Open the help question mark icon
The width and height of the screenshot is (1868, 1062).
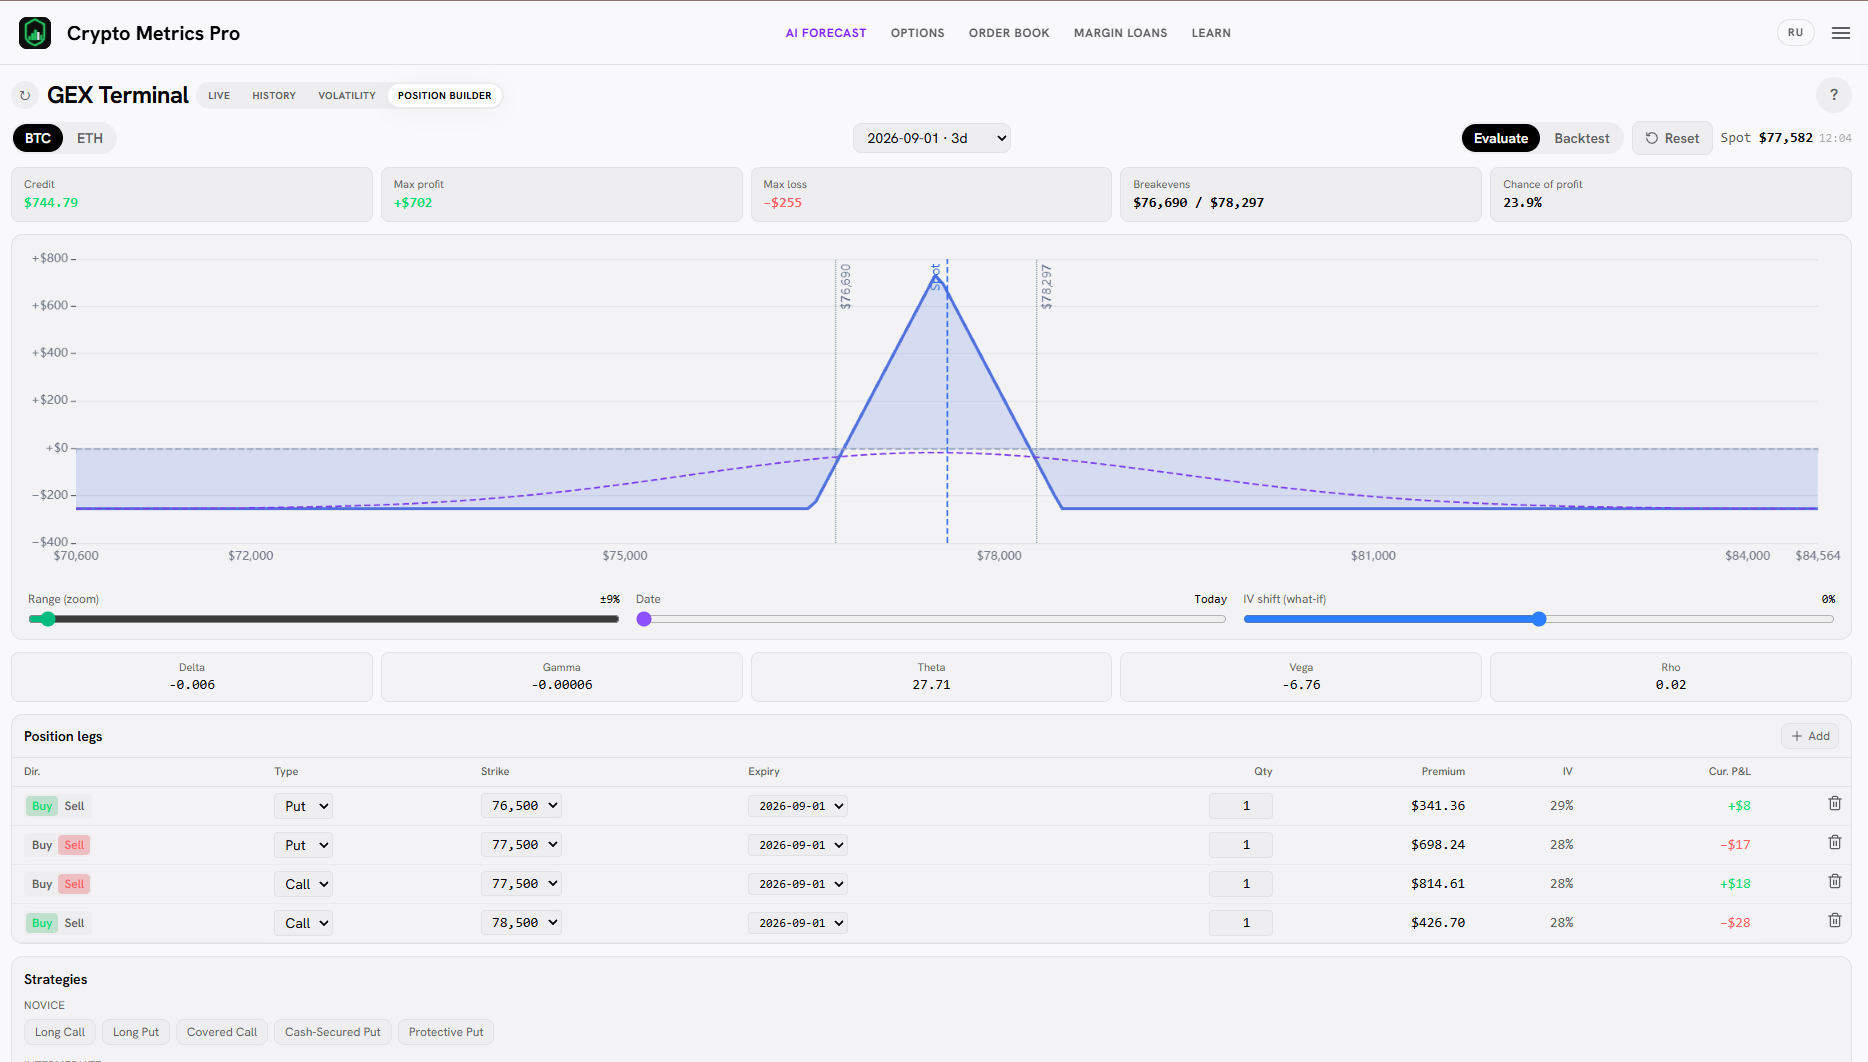(1833, 95)
